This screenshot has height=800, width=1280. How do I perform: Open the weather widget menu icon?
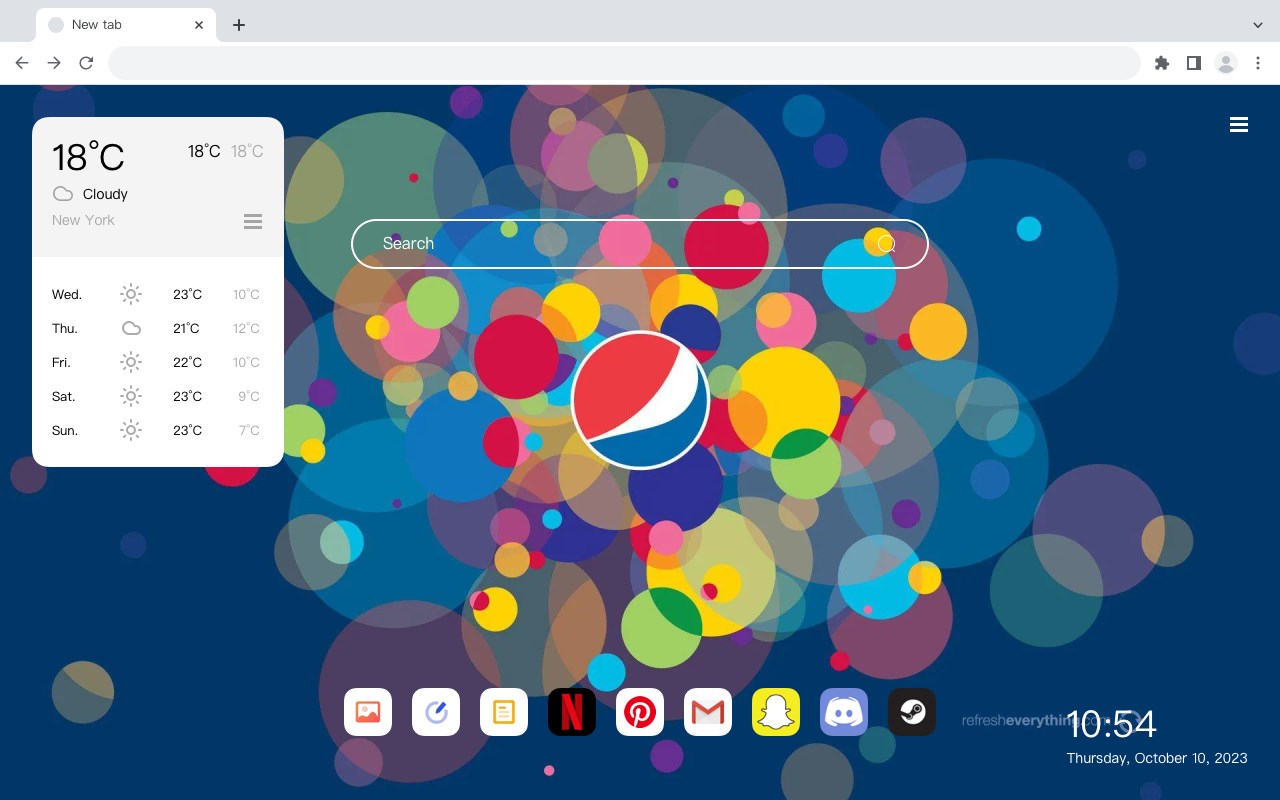(x=253, y=221)
